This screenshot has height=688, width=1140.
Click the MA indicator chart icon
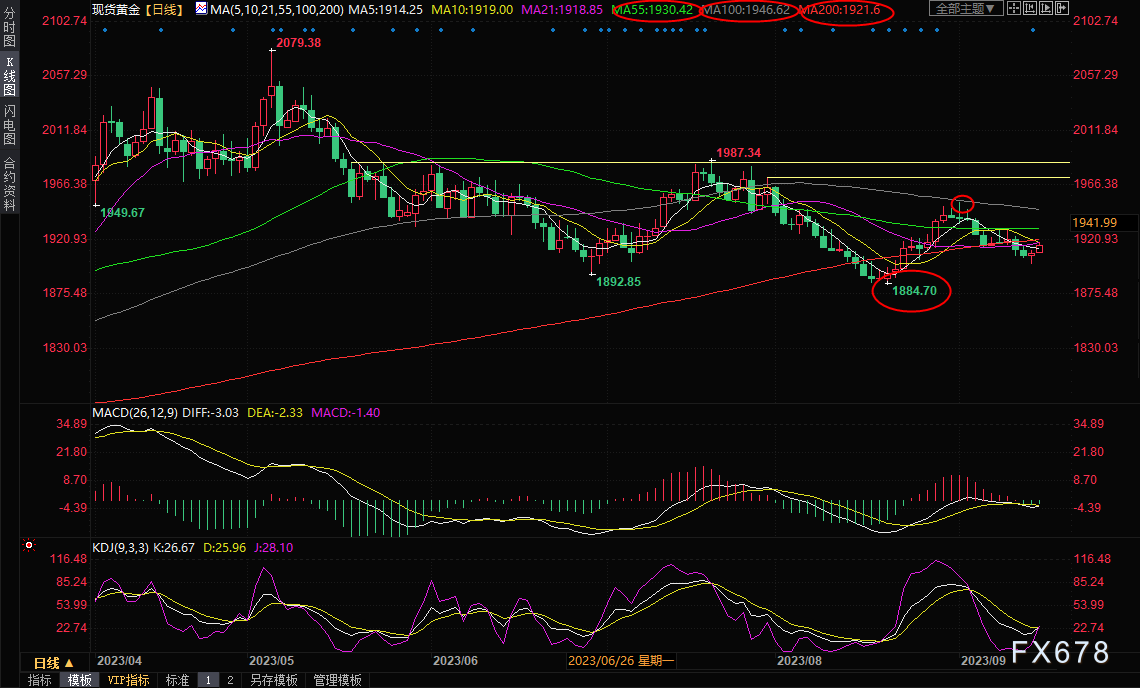(x=201, y=9)
